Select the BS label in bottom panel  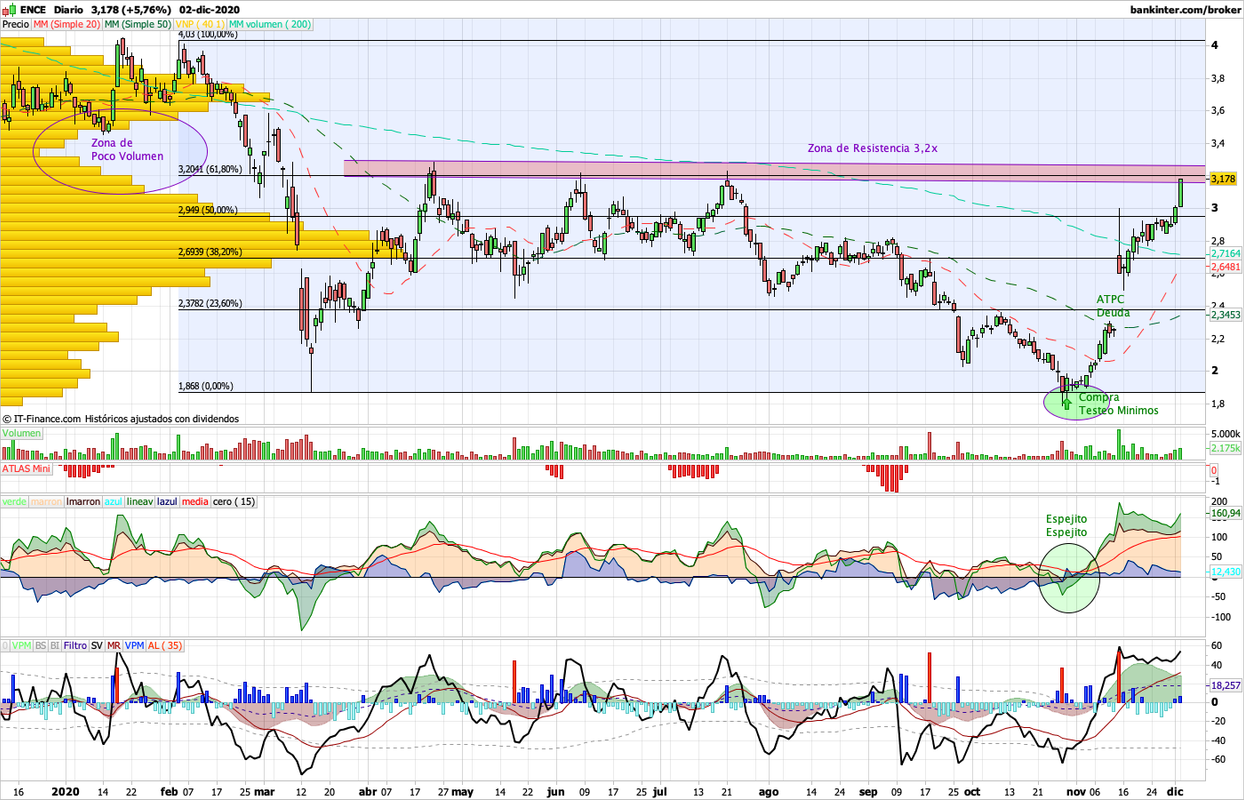point(41,645)
